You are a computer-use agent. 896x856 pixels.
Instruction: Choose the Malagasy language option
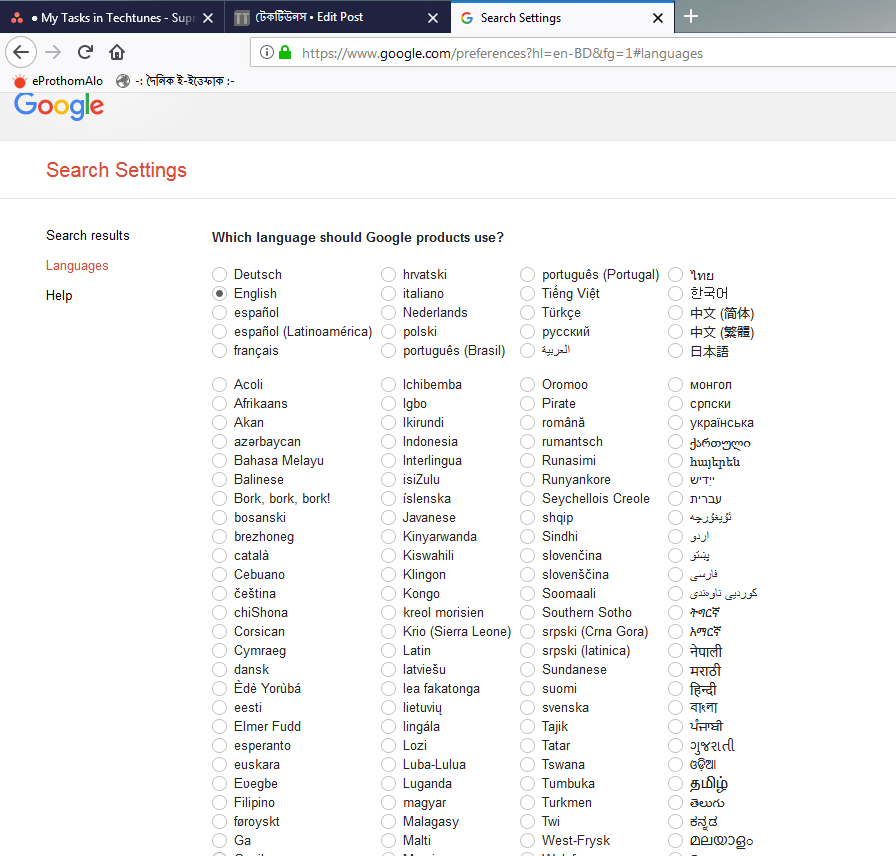[389, 822]
